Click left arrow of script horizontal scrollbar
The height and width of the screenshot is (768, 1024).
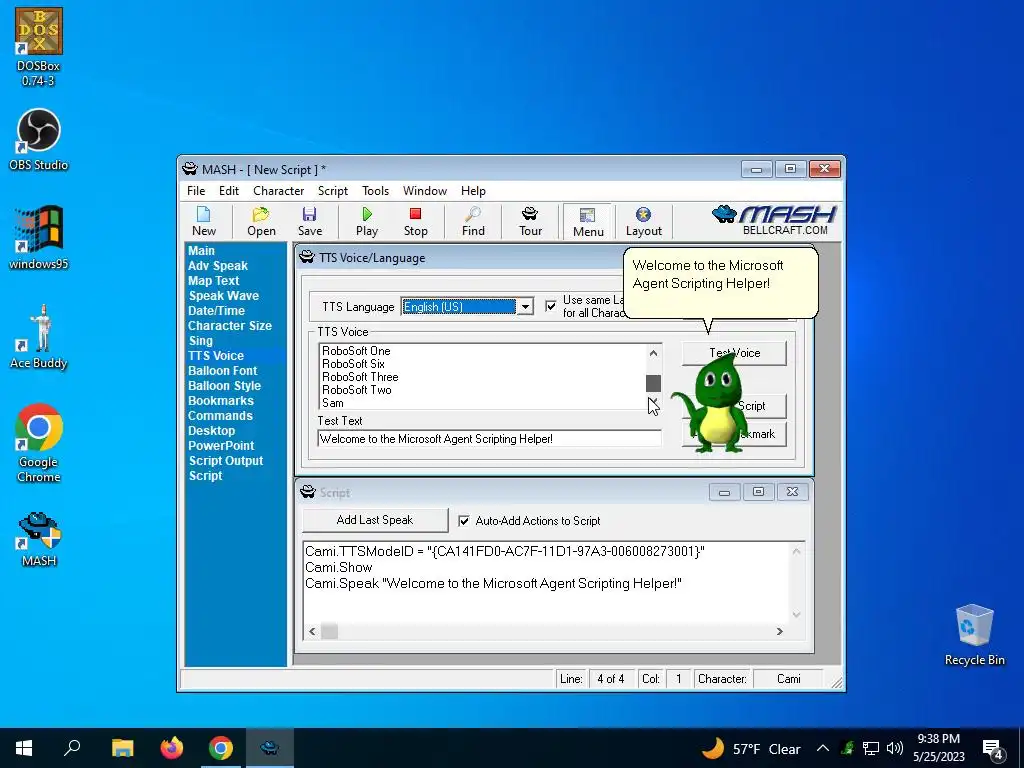[x=312, y=632]
